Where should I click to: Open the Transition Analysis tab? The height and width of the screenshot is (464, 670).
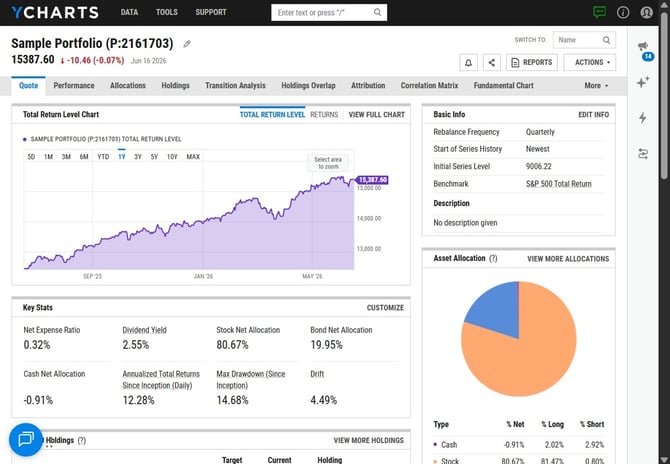[x=235, y=85]
